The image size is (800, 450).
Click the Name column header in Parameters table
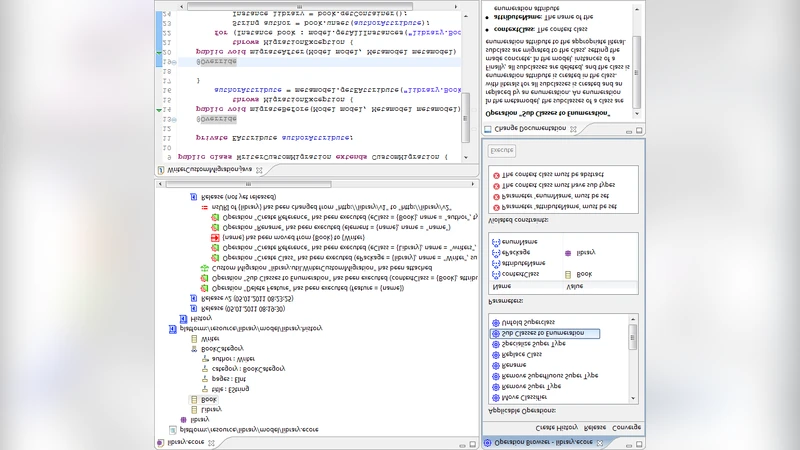pyautogui.click(x=502, y=287)
